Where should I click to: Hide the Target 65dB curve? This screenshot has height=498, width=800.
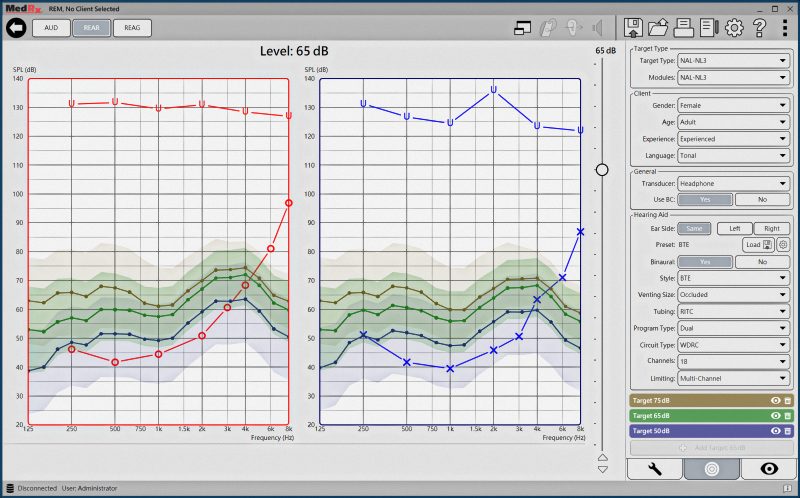[x=775, y=415]
